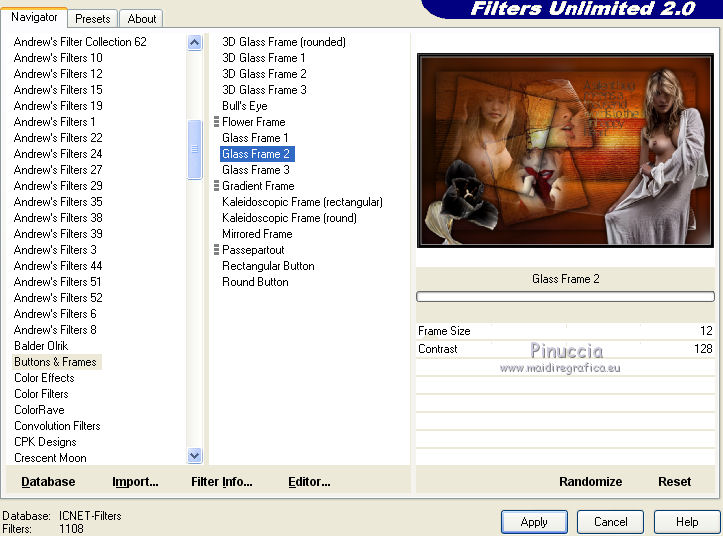Open the About tab
Image resolution: width=723 pixels, height=536 pixels.
coord(142,19)
